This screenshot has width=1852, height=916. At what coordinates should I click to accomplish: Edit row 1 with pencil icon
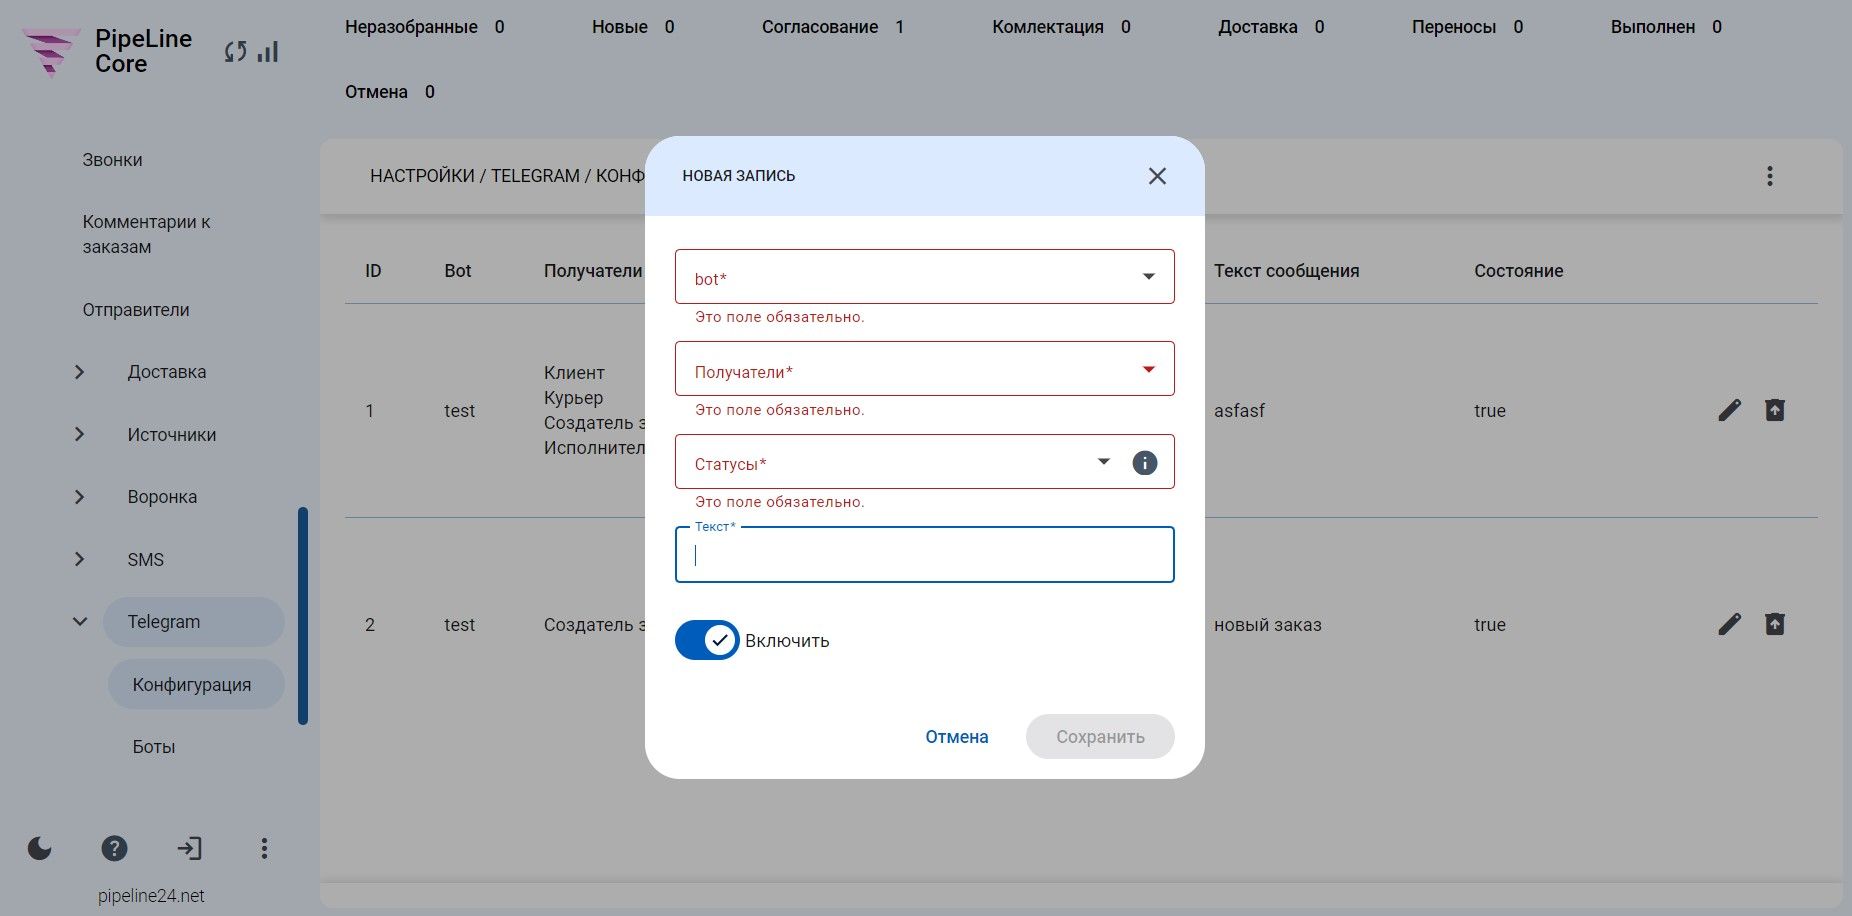[x=1729, y=410]
